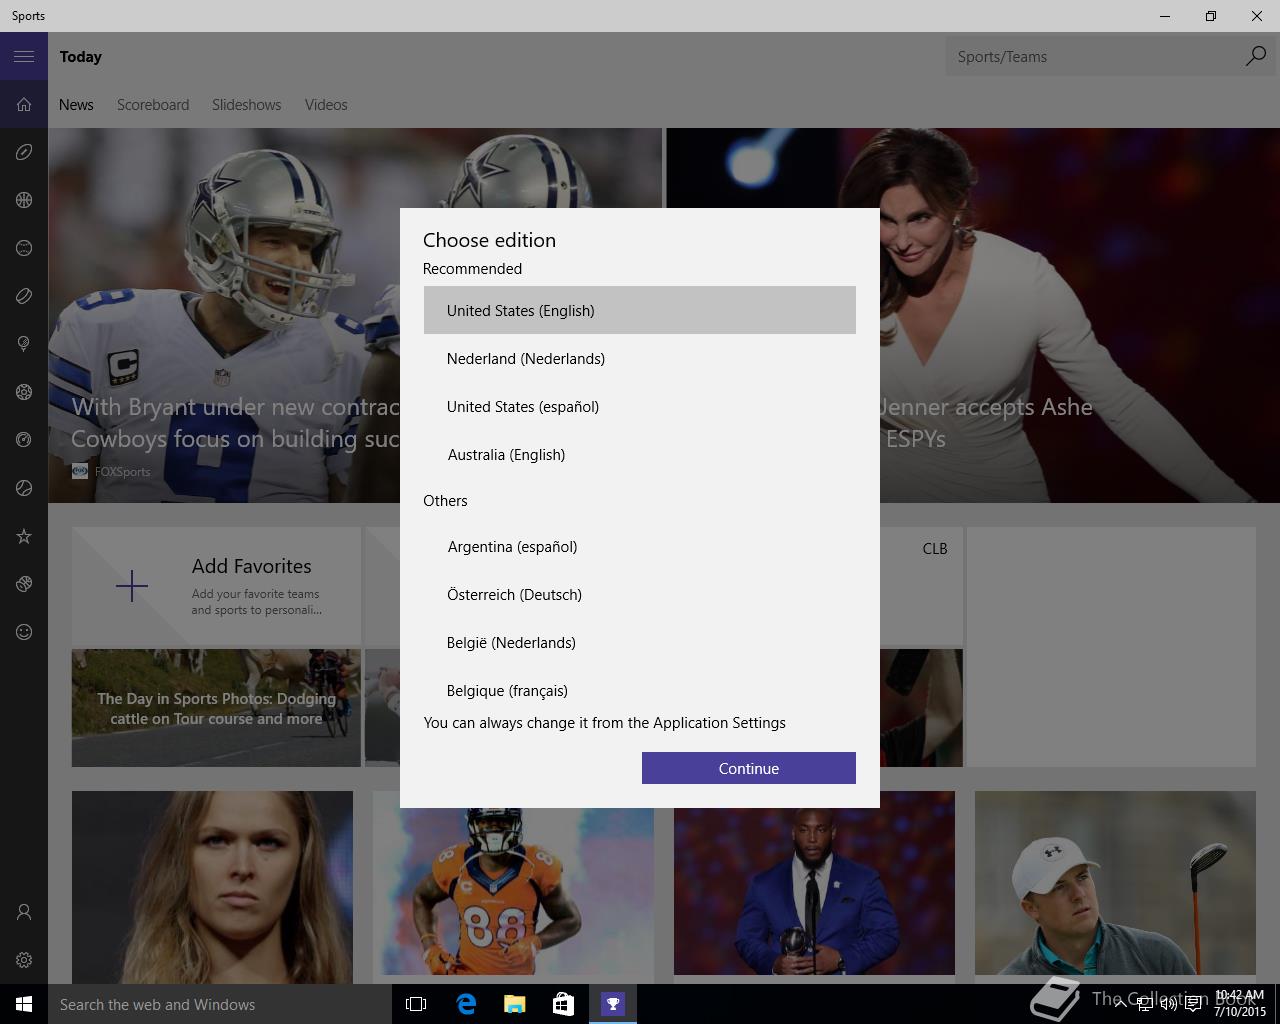Open Task View on the taskbar
Screen dimensions: 1280x1024
416,1004
